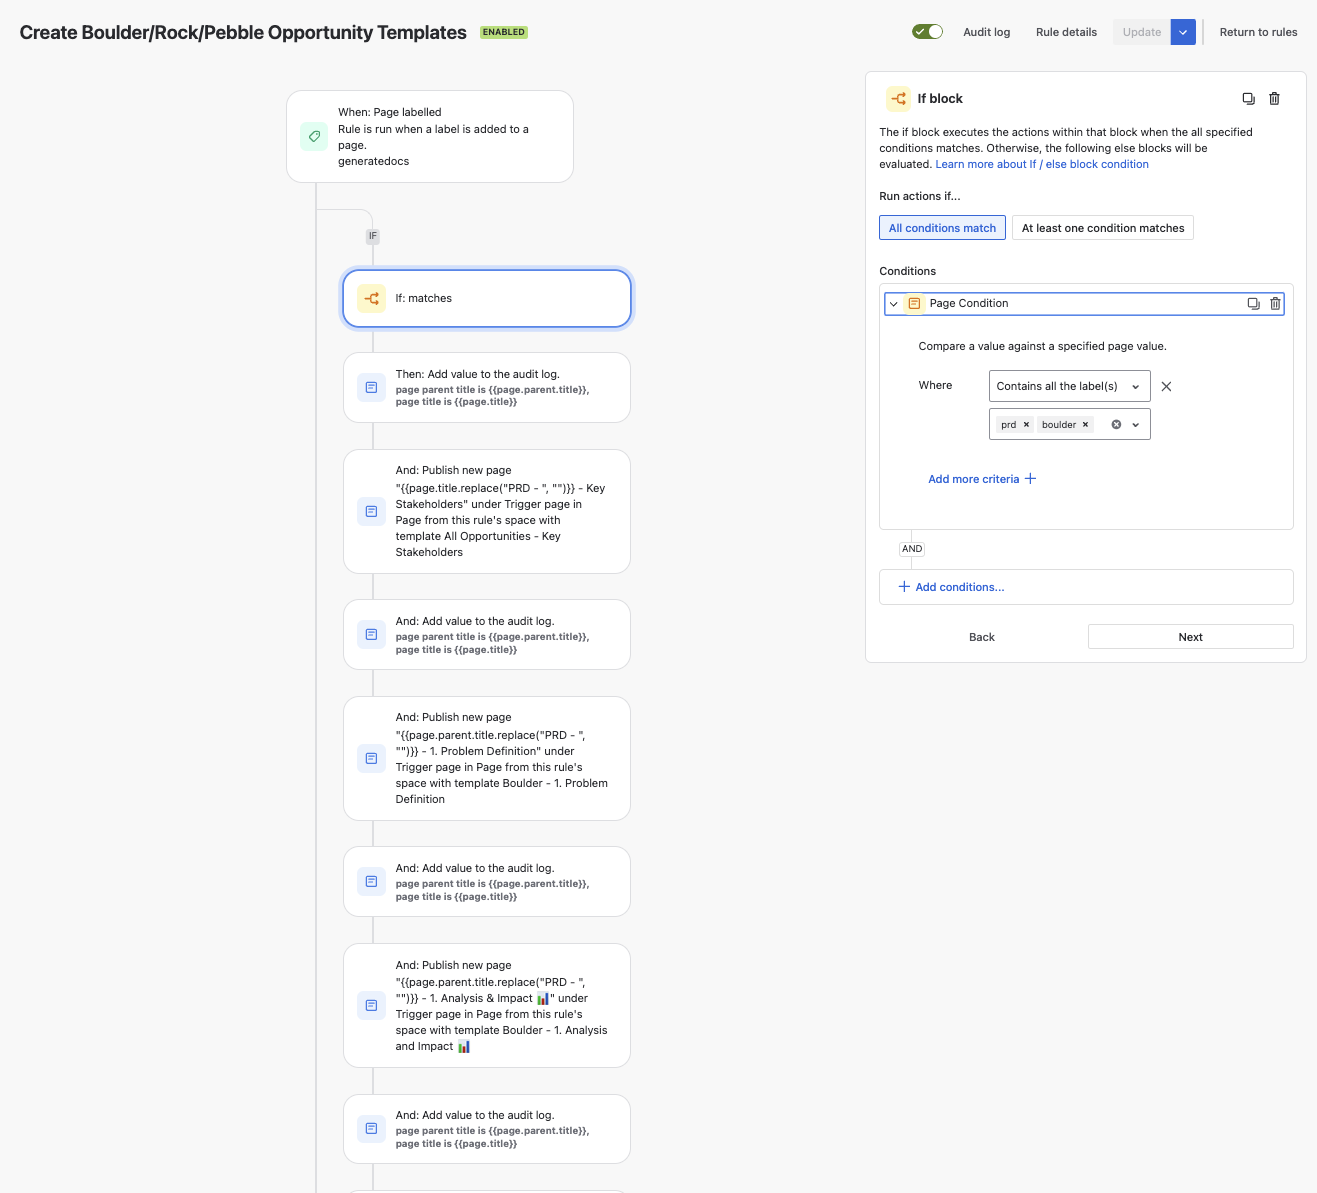Click the rule title heading
Screen dimensions: 1317x1193
click(x=243, y=32)
